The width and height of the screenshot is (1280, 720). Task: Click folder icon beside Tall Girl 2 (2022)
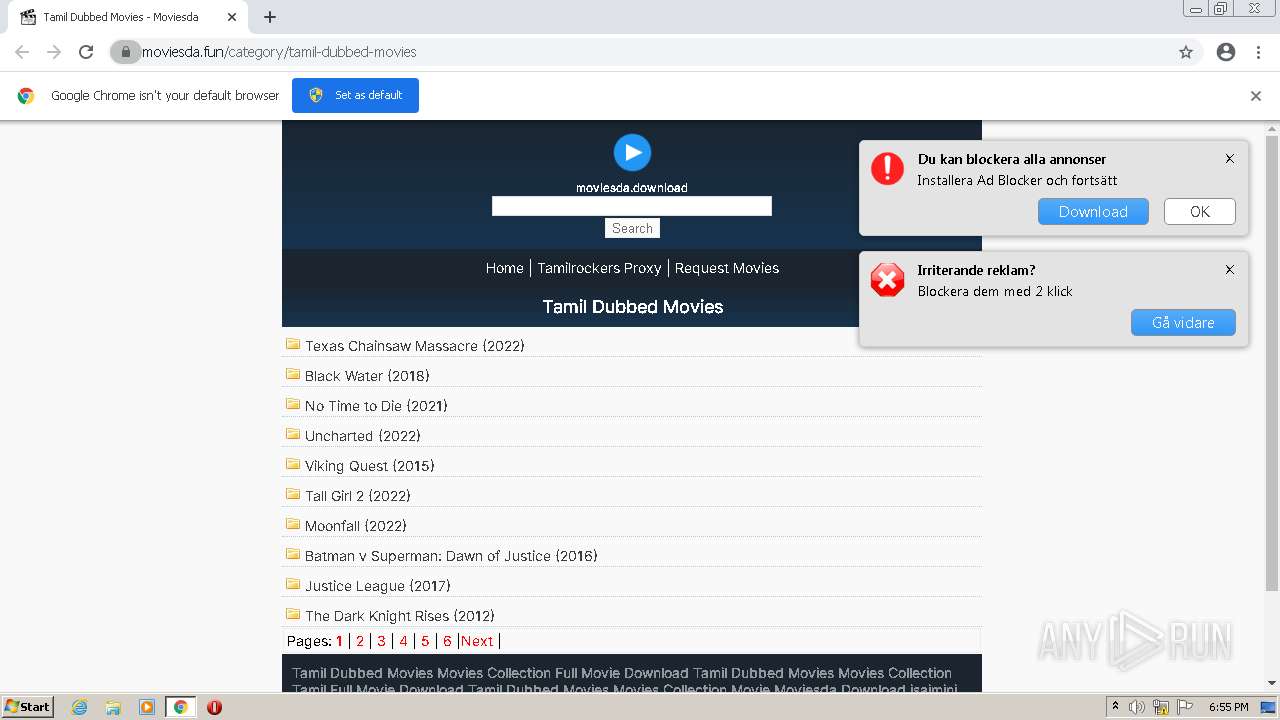pyautogui.click(x=293, y=494)
